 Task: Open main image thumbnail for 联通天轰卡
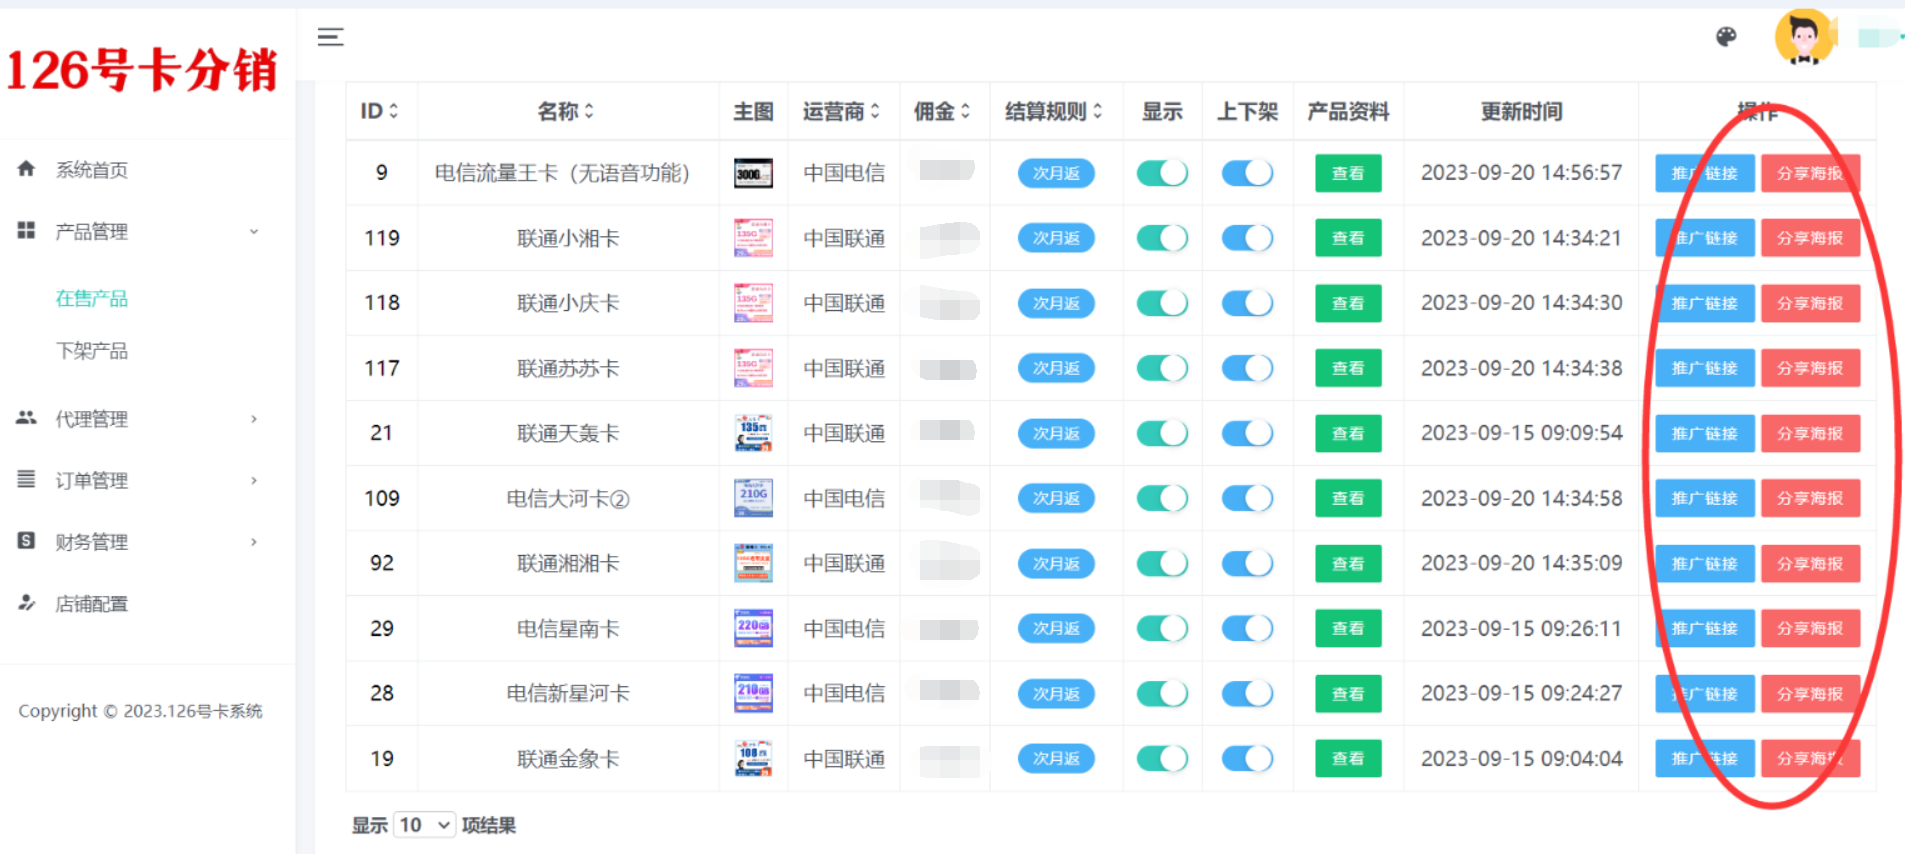point(753,433)
